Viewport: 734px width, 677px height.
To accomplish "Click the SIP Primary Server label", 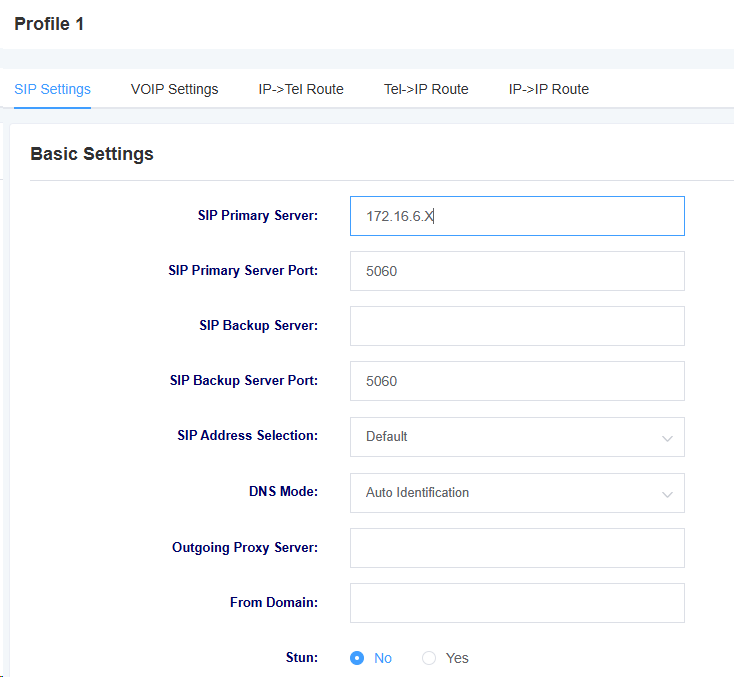I will pyautogui.click(x=257, y=215).
